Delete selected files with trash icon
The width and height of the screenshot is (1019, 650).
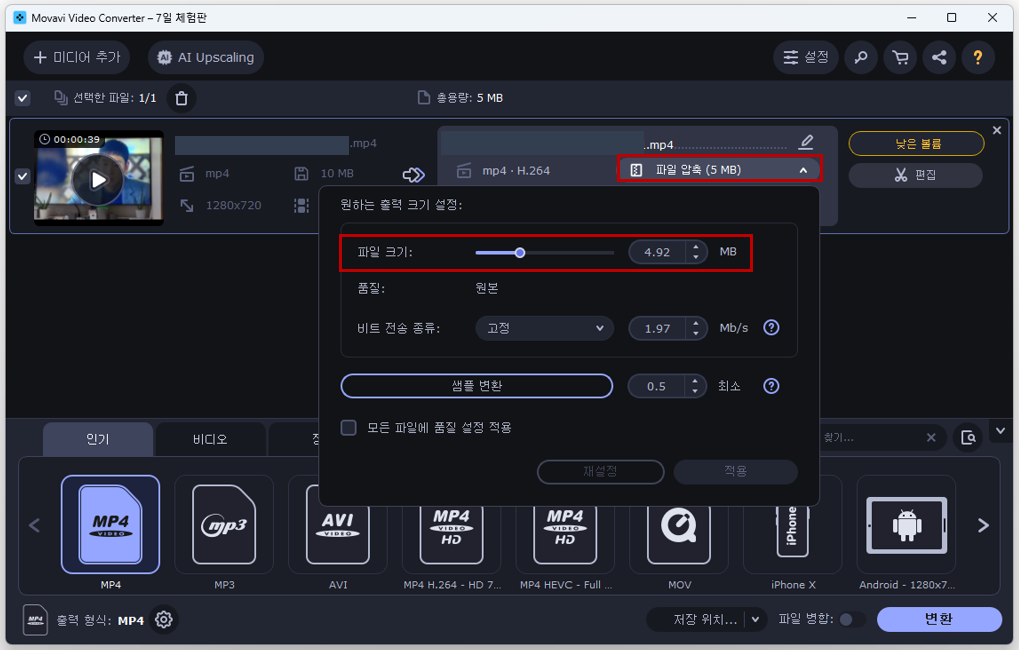click(182, 98)
